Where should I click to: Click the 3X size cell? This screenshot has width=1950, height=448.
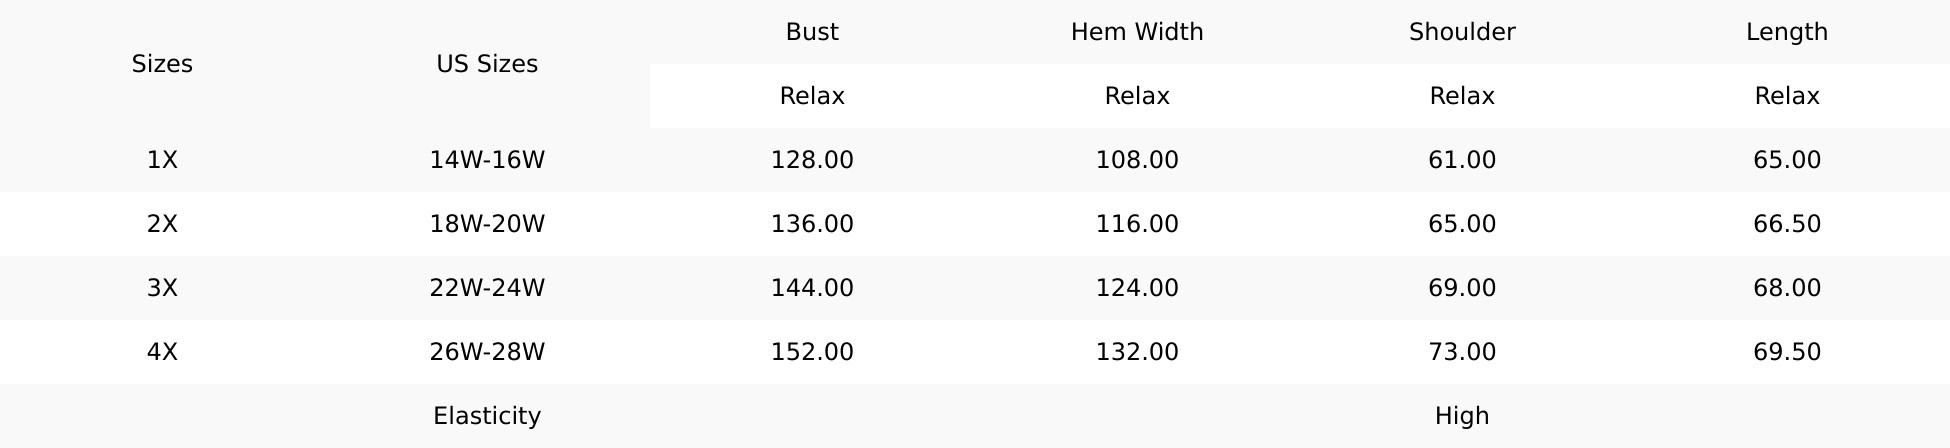(x=162, y=288)
